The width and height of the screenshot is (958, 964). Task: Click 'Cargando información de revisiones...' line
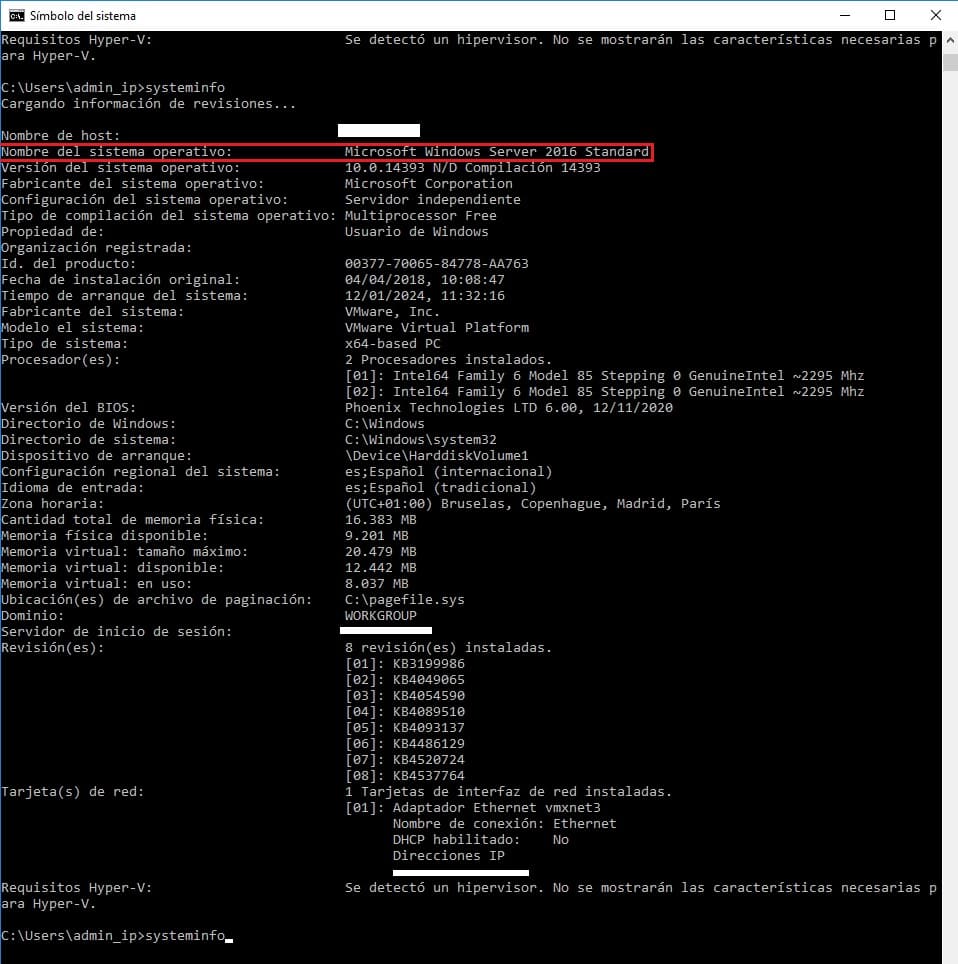[148, 103]
